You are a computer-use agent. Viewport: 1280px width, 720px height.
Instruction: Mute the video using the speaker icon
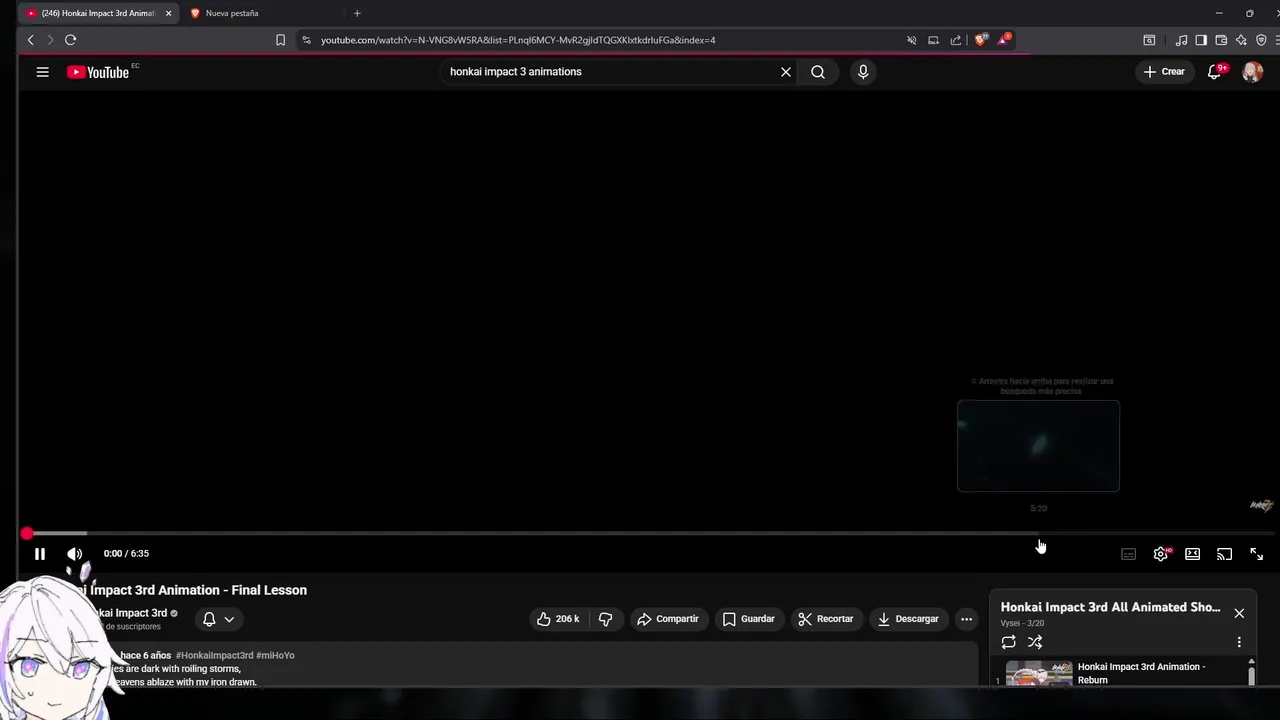click(x=75, y=554)
